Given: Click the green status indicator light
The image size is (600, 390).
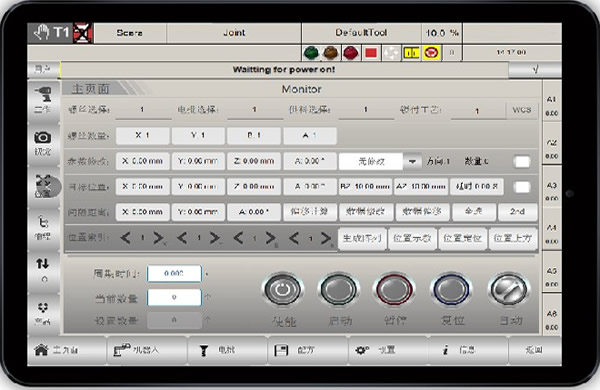Looking at the screenshot, I should (x=311, y=53).
